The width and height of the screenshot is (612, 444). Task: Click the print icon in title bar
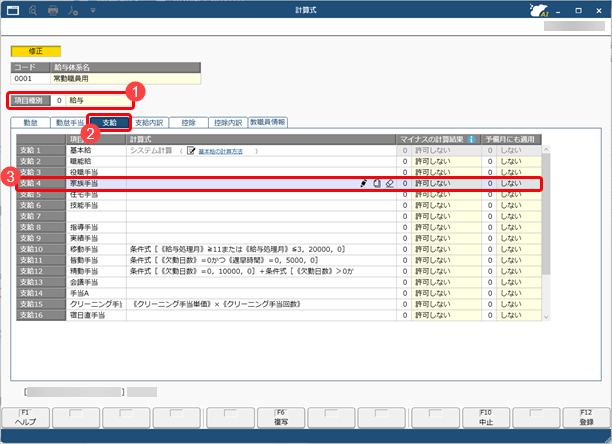(x=54, y=10)
